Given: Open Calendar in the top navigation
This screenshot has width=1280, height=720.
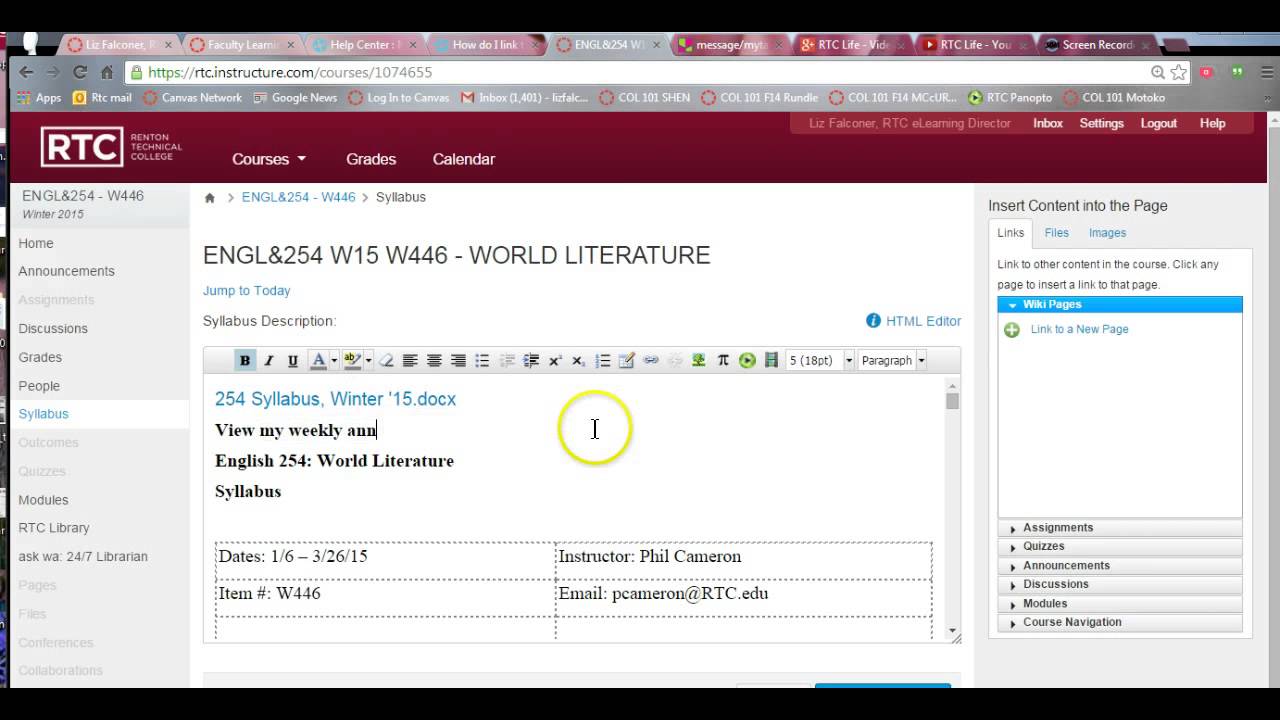Looking at the screenshot, I should click(463, 159).
